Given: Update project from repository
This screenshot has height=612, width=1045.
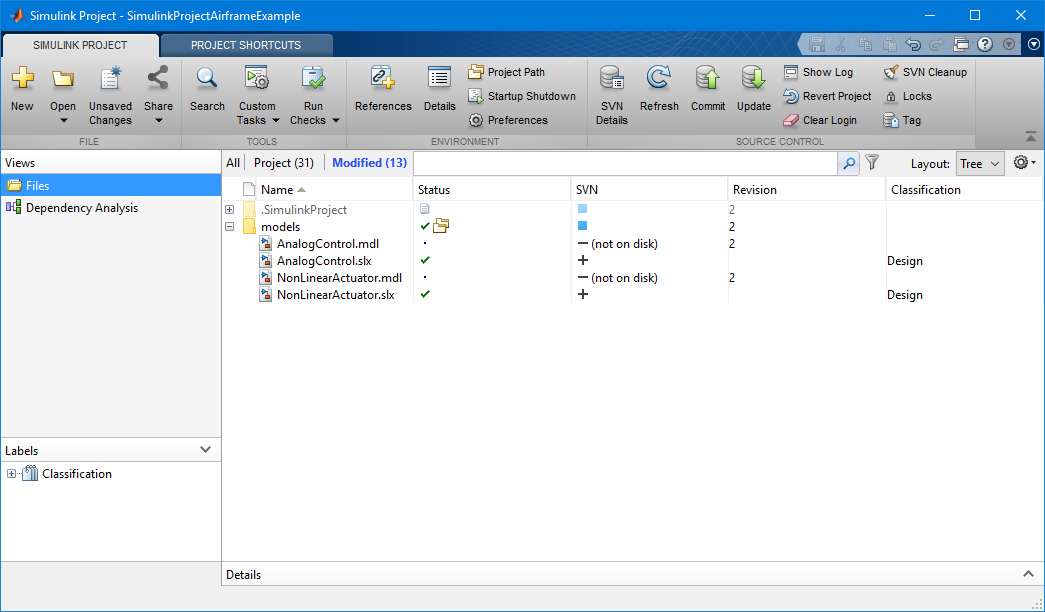Looking at the screenshot, I should [754, 89].
